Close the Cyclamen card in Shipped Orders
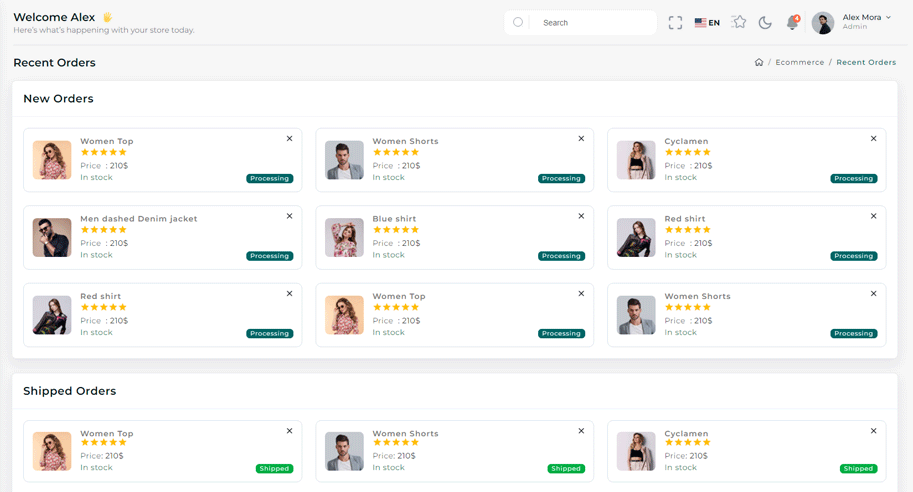The height and width of the screenshot is (492, 913). click(x=873, y=431)
